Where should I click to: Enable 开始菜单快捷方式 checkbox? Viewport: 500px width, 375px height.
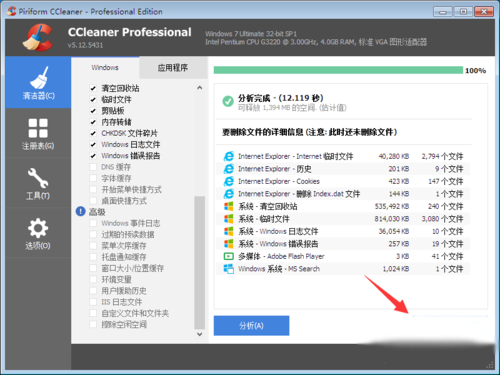point(93,189)
